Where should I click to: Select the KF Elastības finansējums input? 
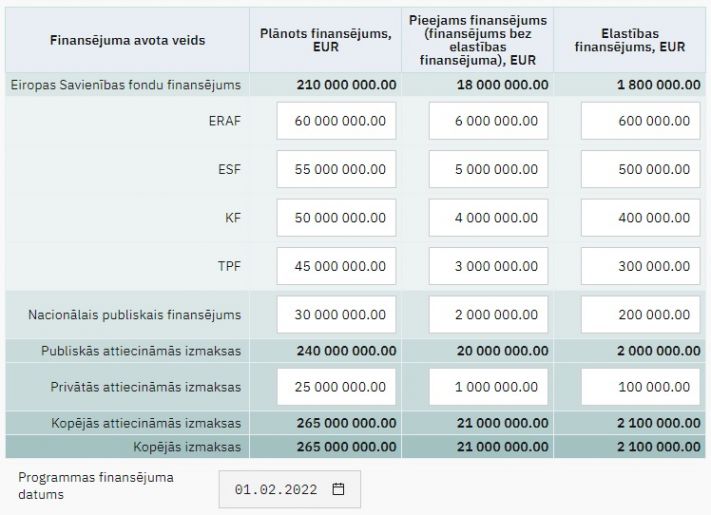640,217
